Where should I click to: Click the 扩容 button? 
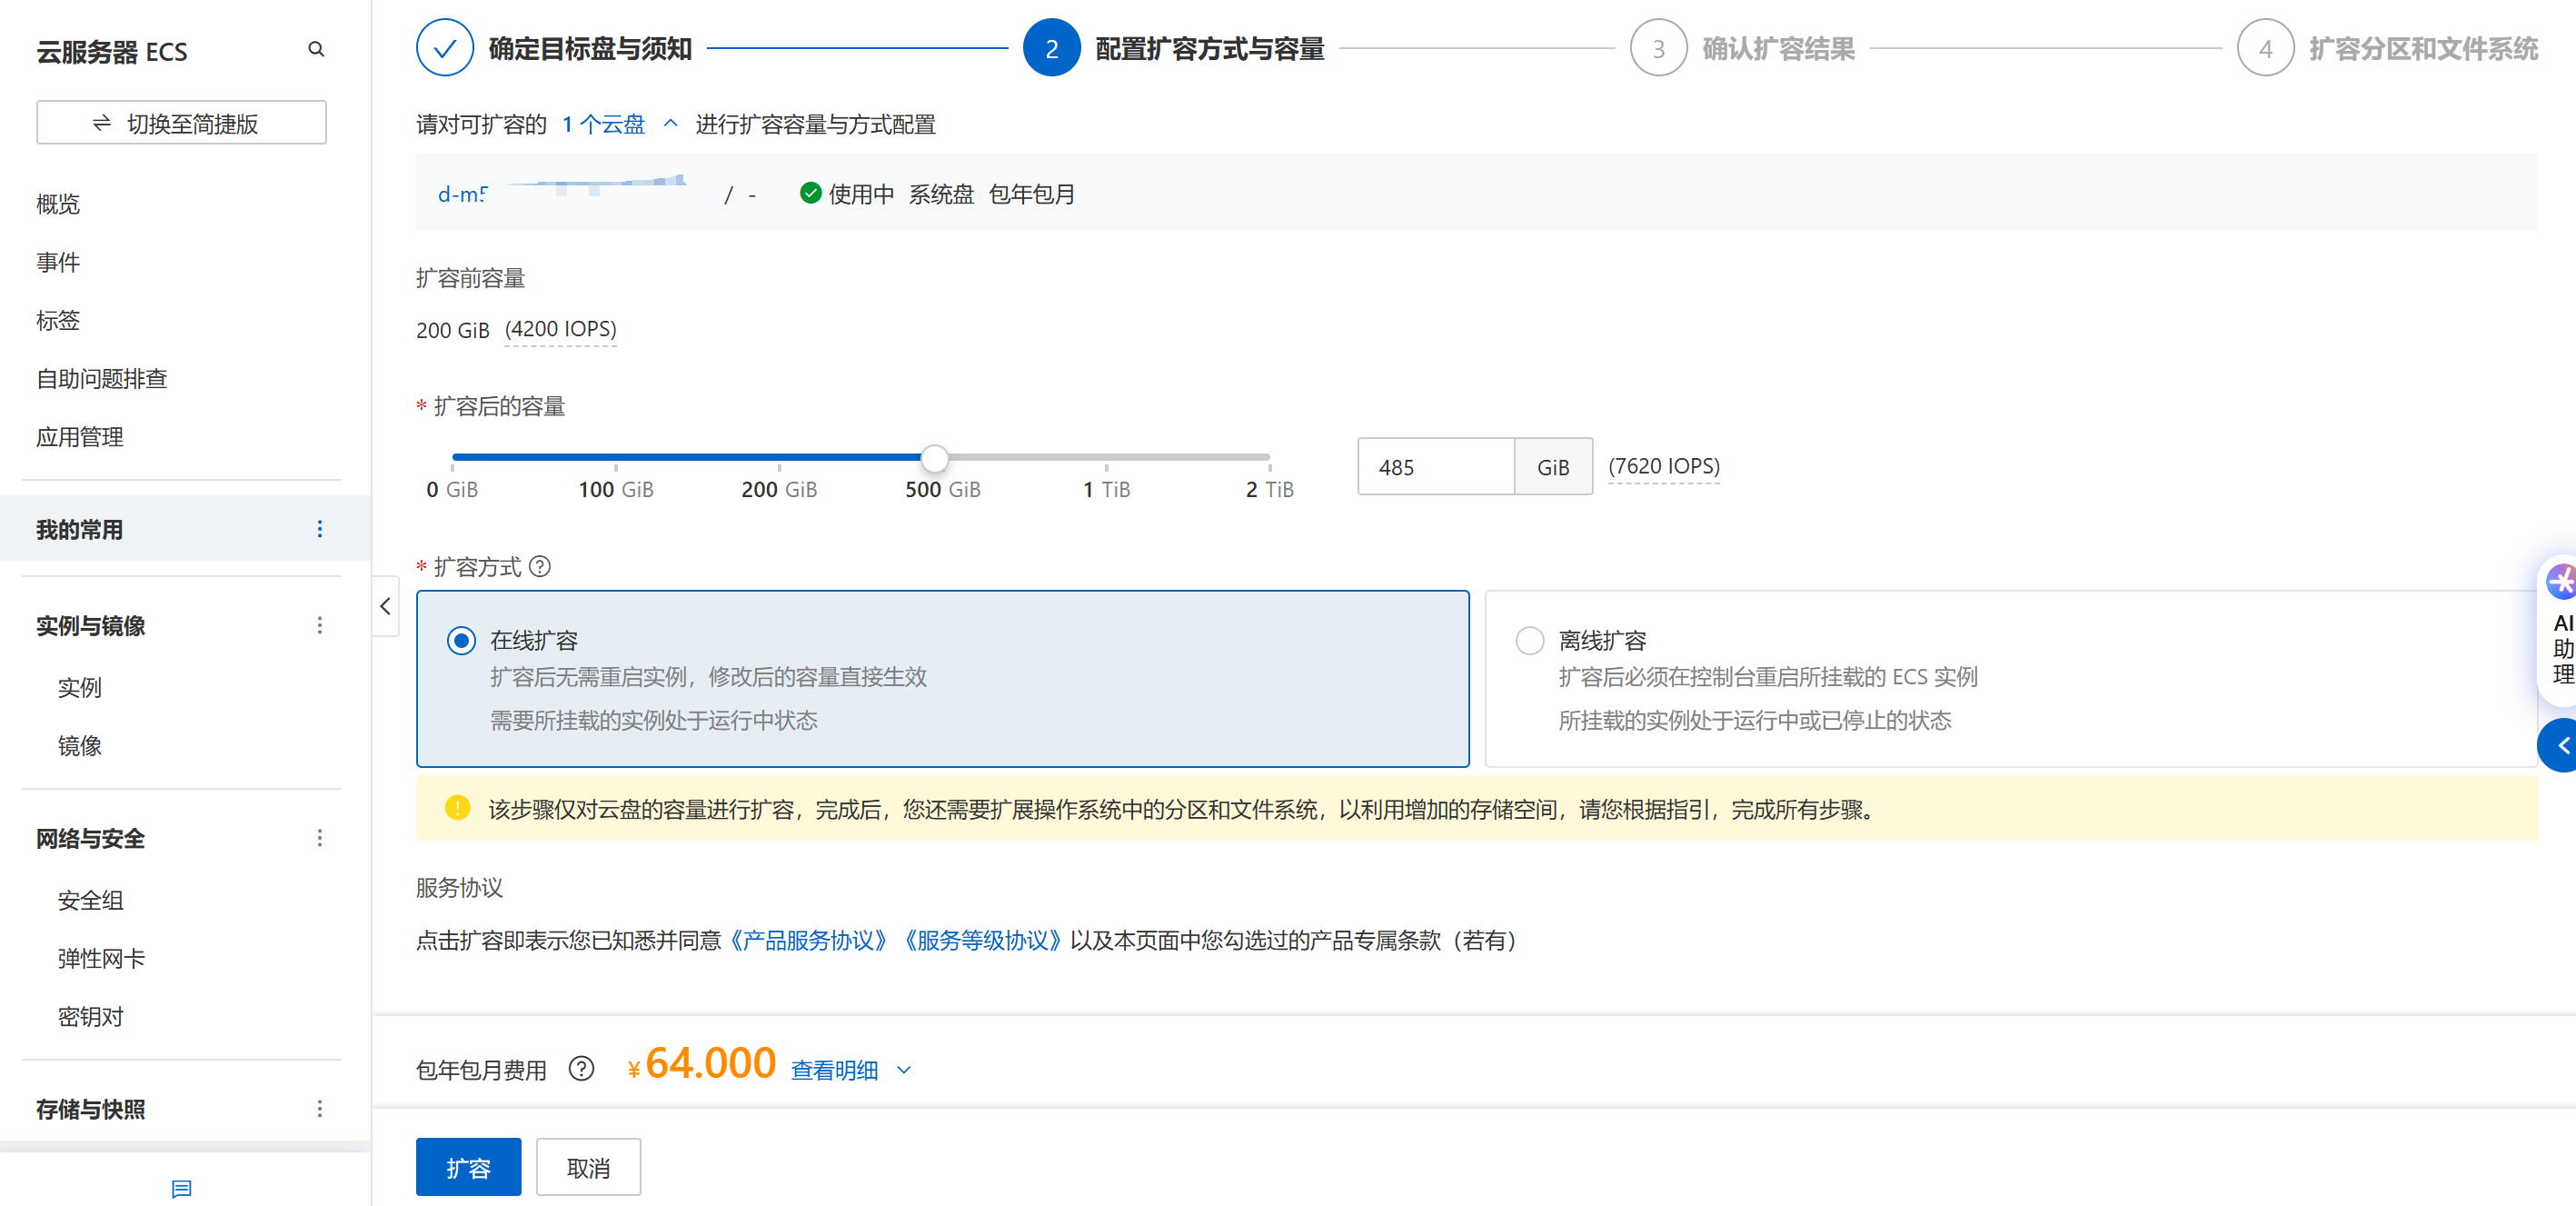point(468,1167)
